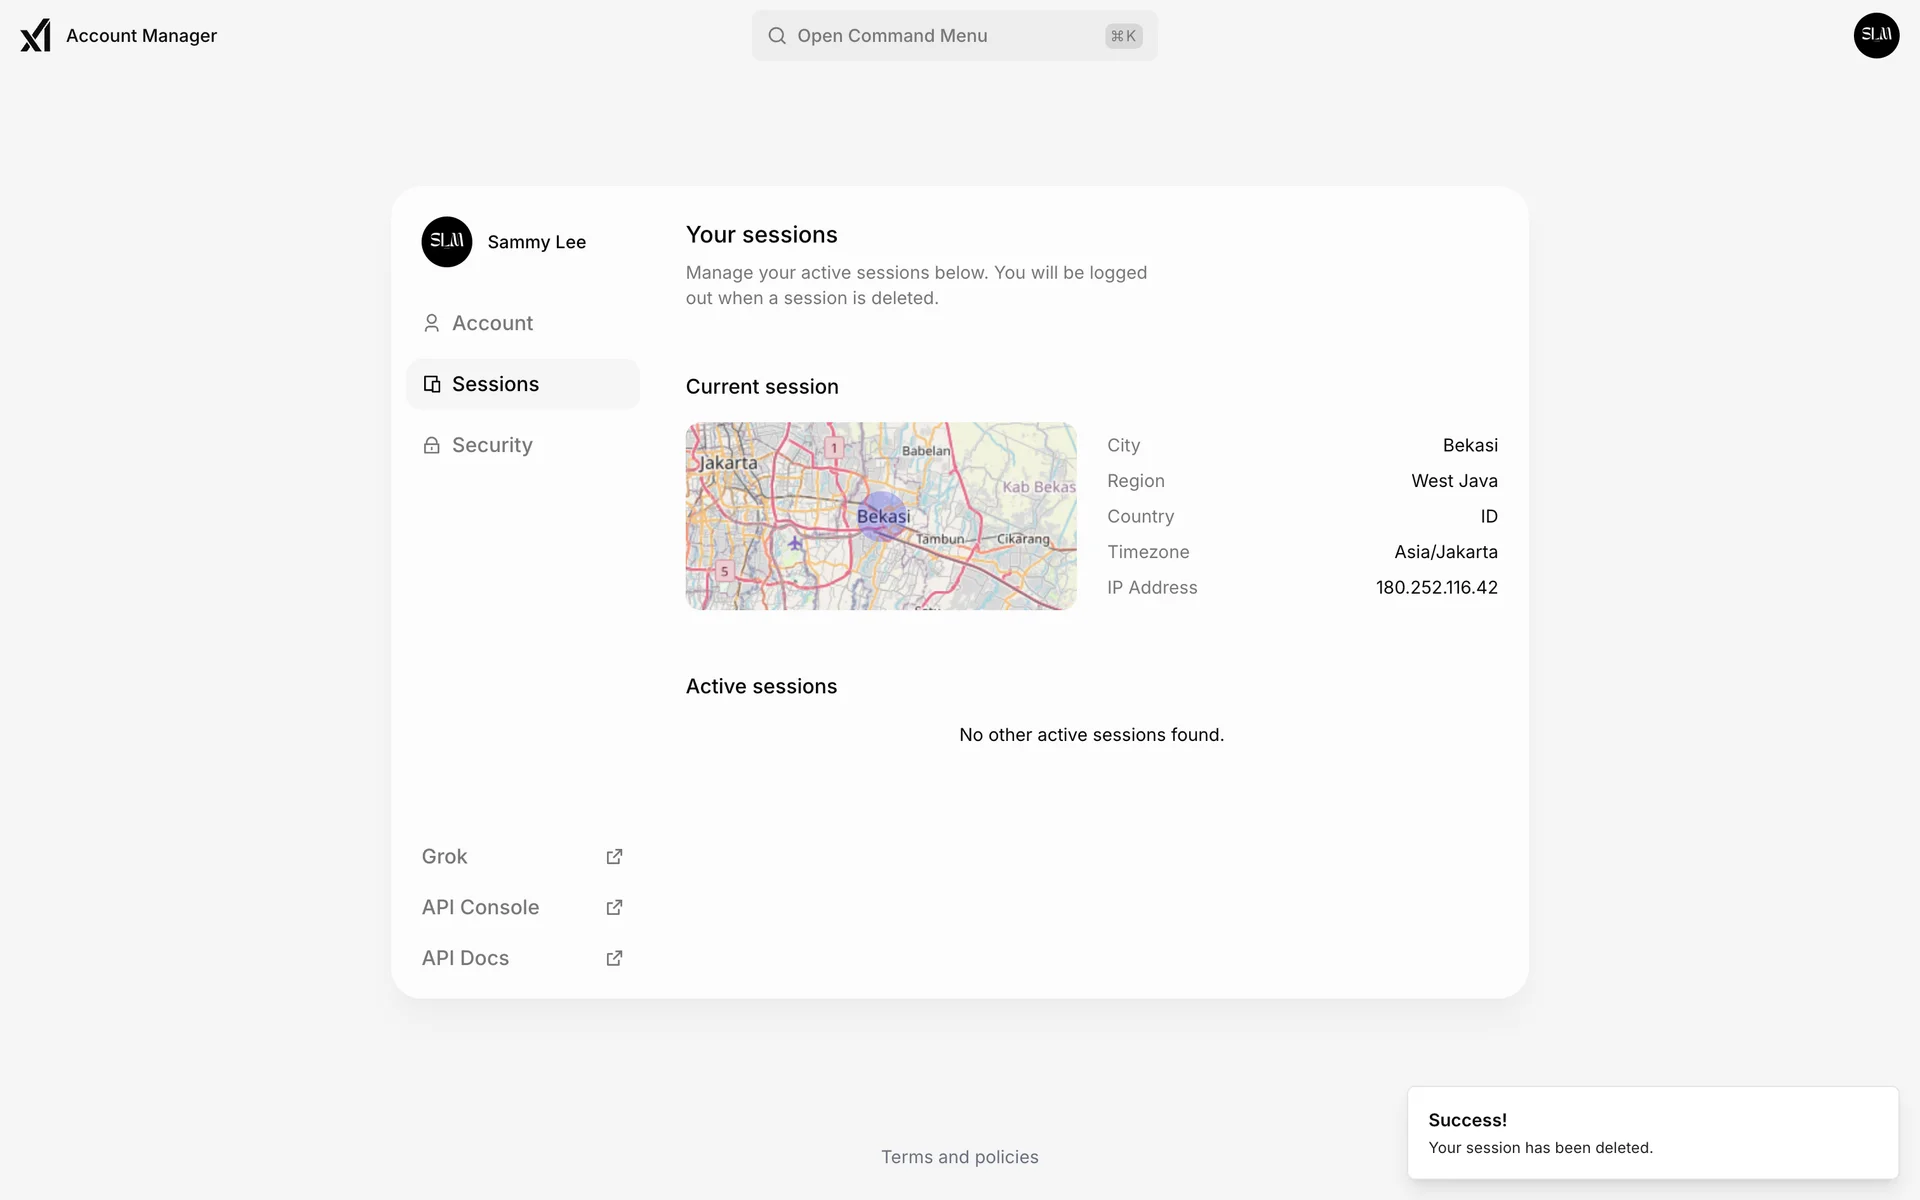The width and height of the screenshot is (1920, 1200).
Task: Click the Security lock icon
Action: [431, 445]
